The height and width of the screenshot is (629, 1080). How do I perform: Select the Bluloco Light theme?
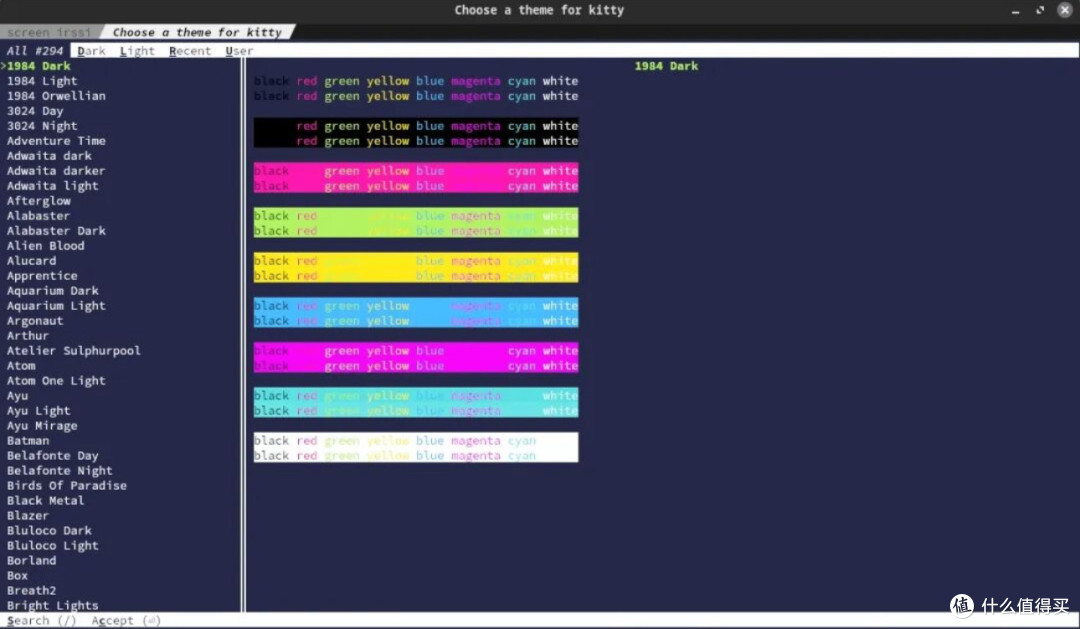click(52, 546)
